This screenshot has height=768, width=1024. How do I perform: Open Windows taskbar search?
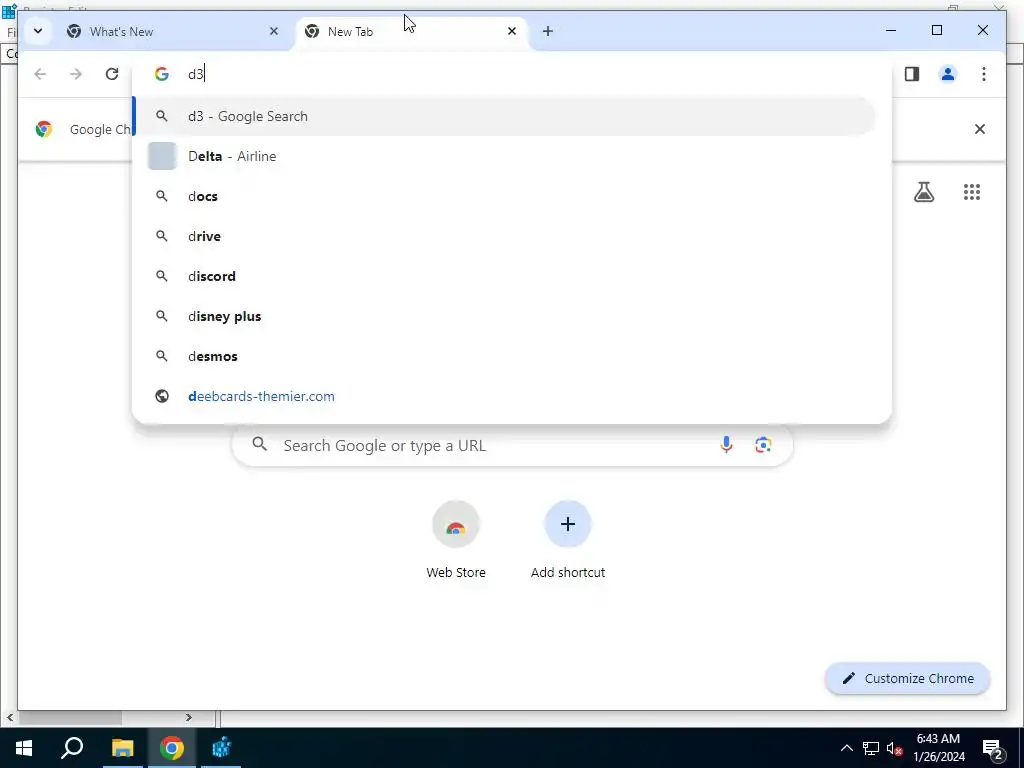[72, 748]
